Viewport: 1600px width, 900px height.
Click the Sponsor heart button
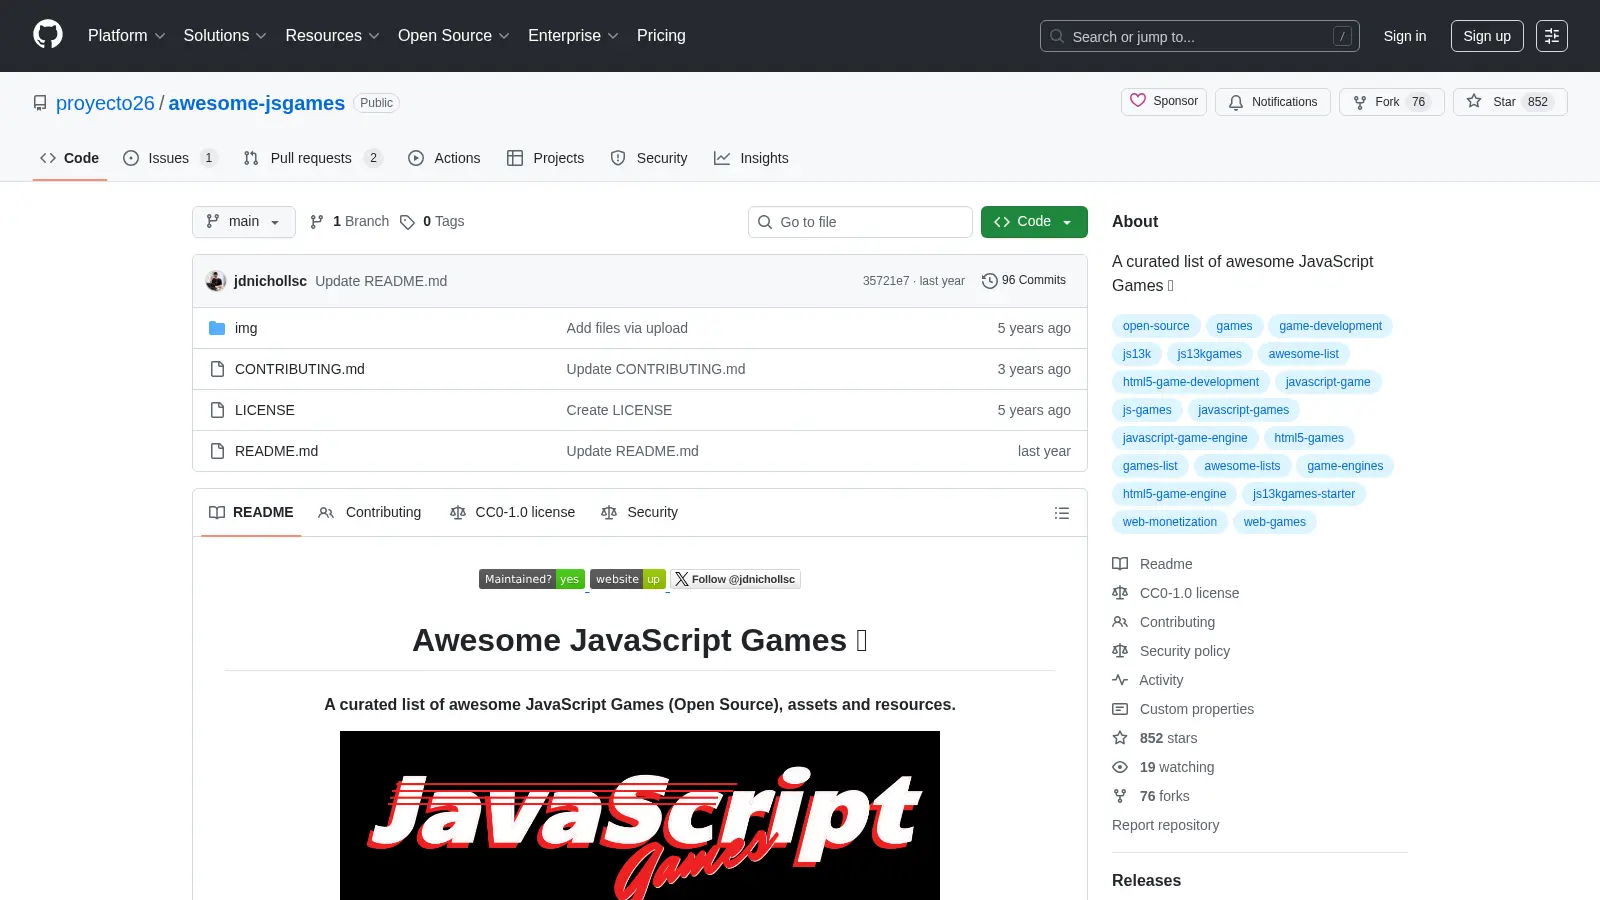tap(1164, 102)
